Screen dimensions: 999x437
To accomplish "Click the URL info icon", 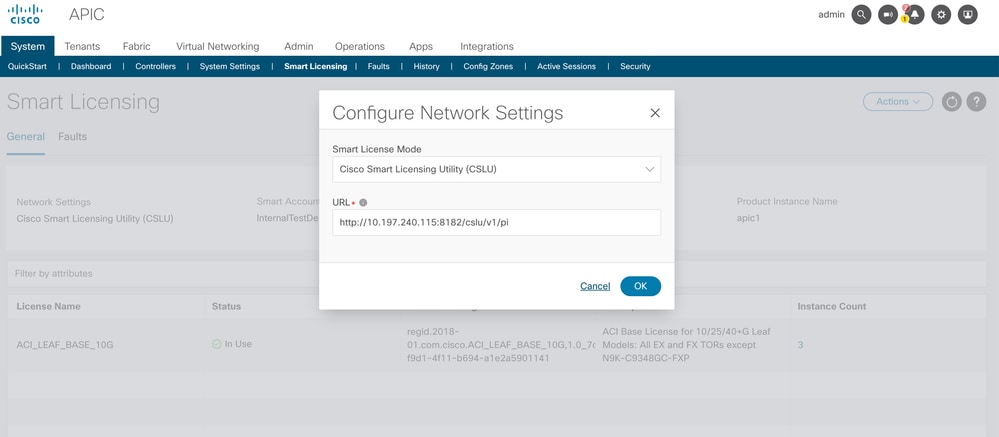I will 363,203.
